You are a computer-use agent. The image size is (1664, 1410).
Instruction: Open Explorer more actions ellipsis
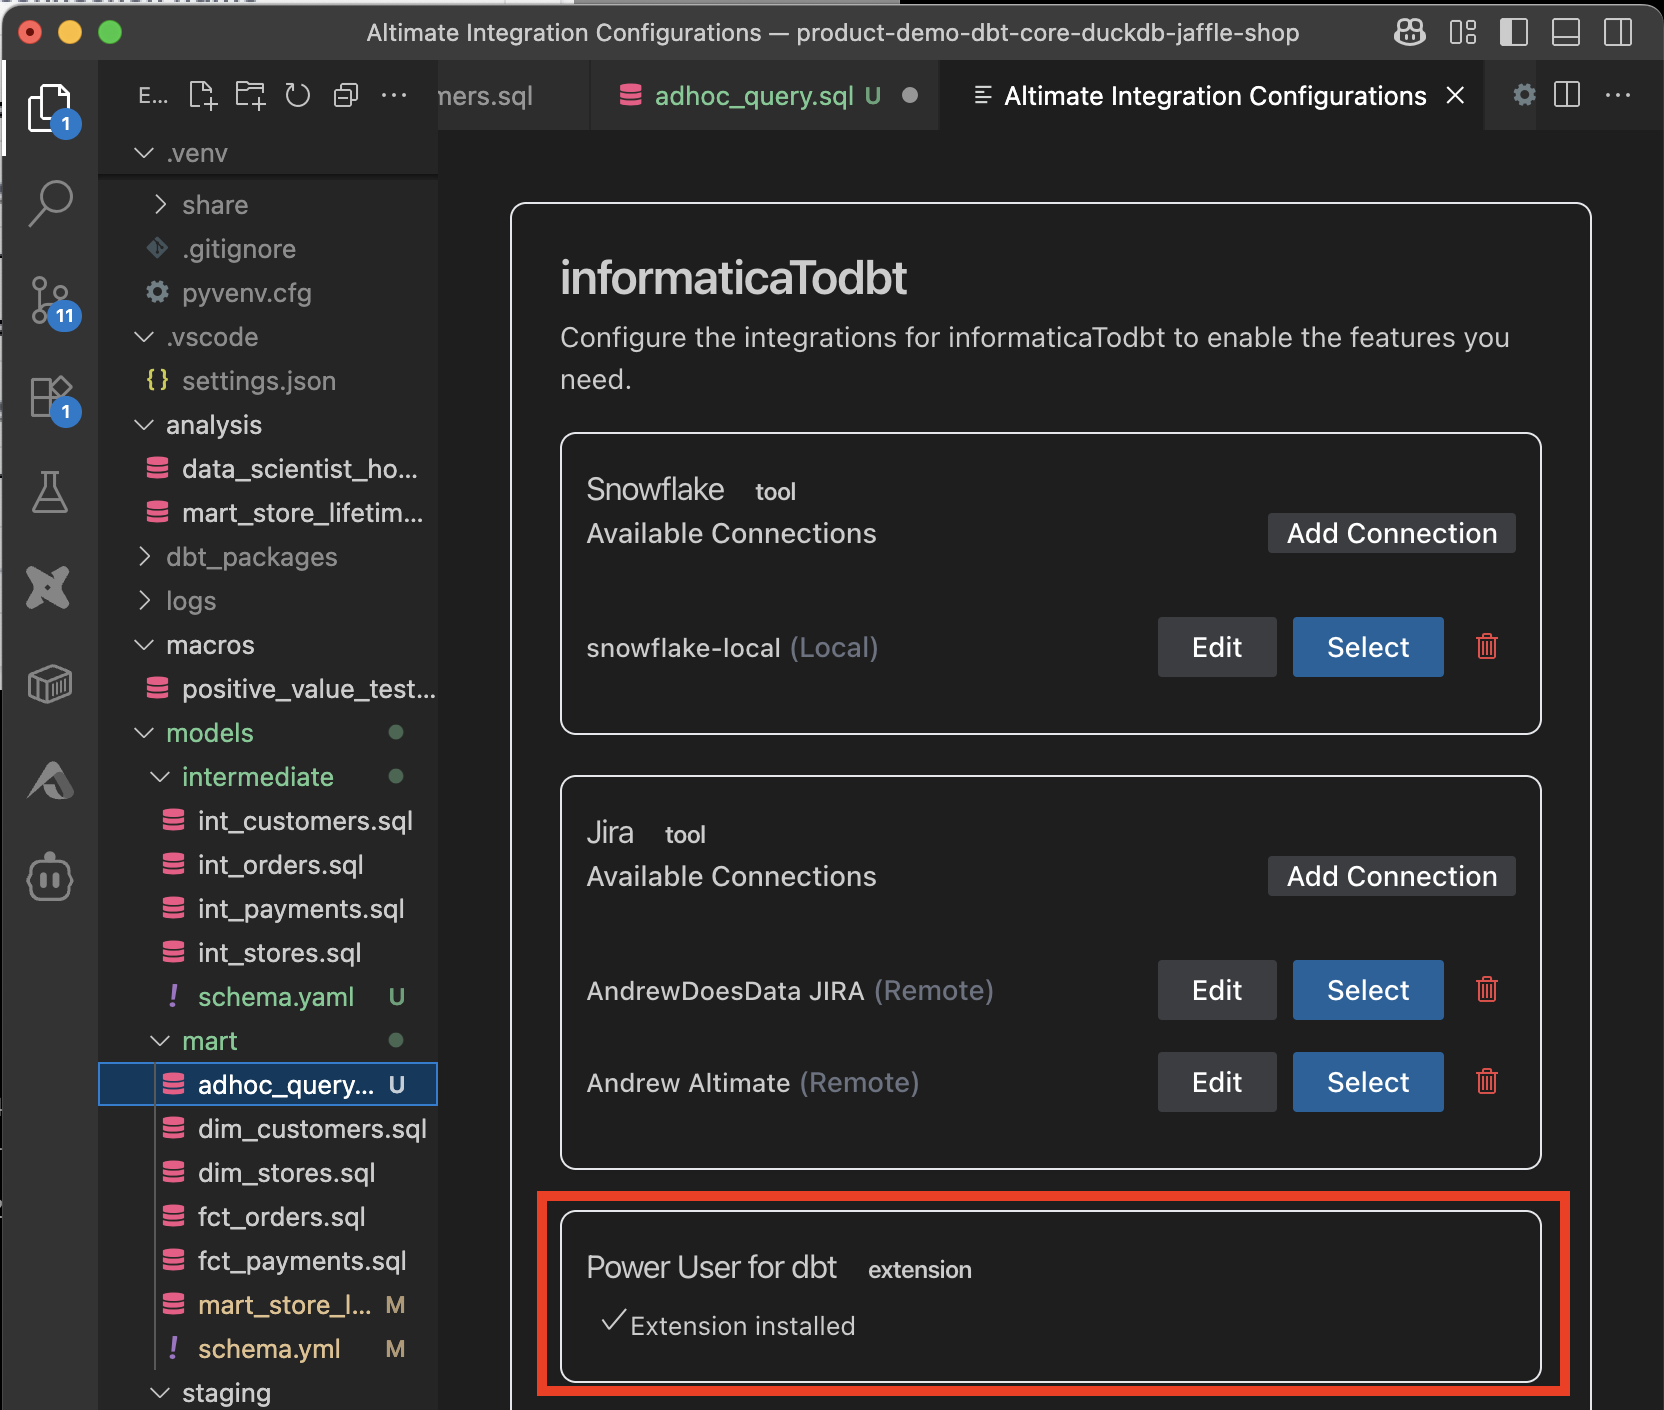click(x=394, y=95)
